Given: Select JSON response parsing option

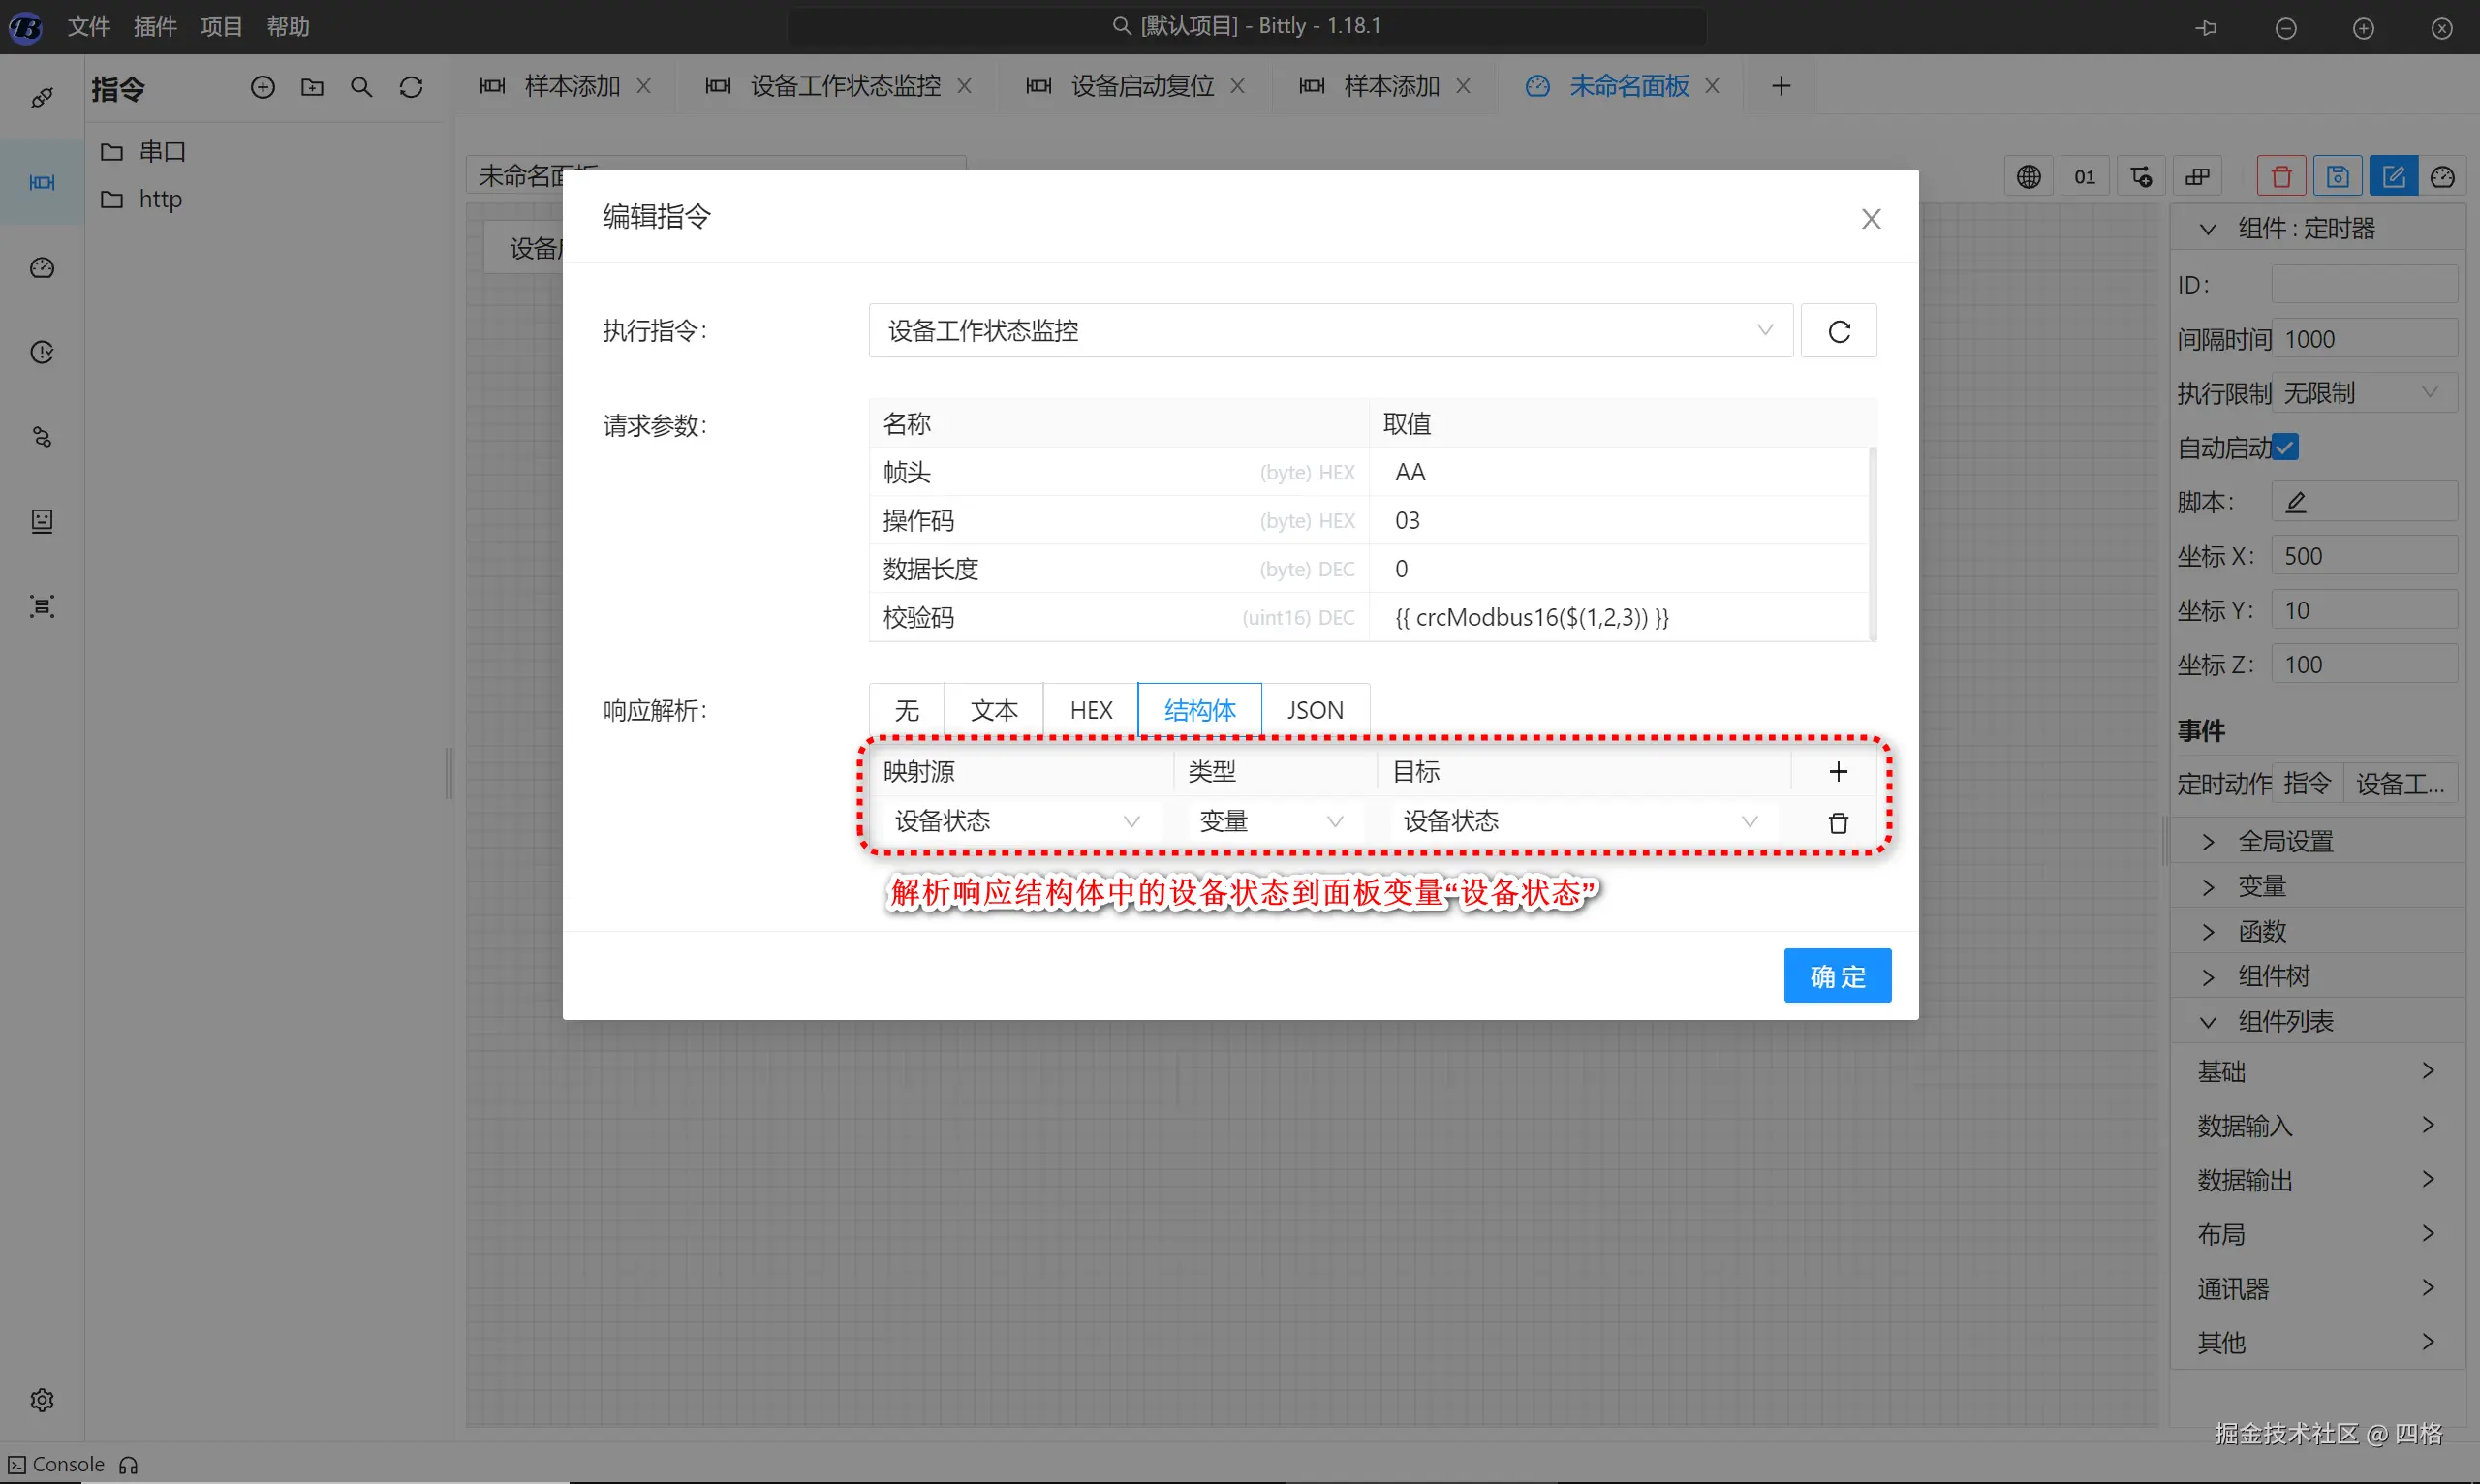Looking at the screenshot, I should 1314,710.
